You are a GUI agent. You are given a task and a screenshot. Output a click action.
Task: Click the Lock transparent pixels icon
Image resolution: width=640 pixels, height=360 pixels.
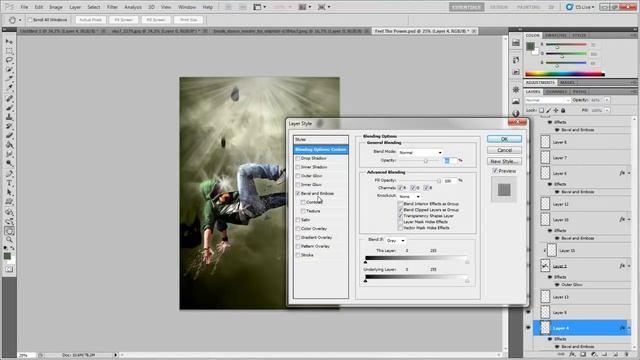pyautogui.click(x=541, y=111)
